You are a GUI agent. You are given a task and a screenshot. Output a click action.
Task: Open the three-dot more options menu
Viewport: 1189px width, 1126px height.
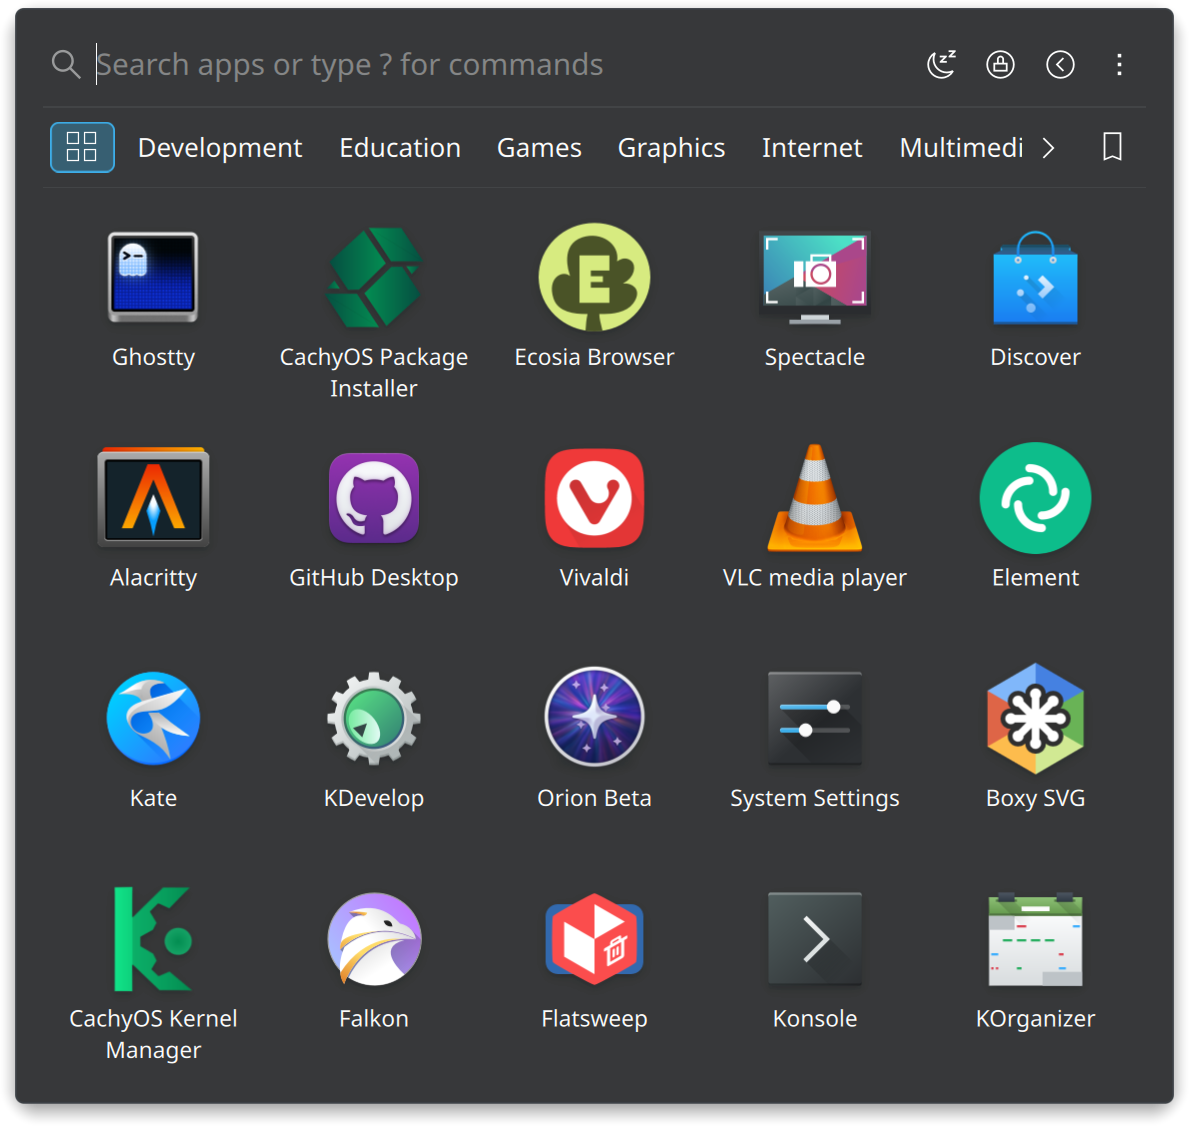(x=1119, y=64)
